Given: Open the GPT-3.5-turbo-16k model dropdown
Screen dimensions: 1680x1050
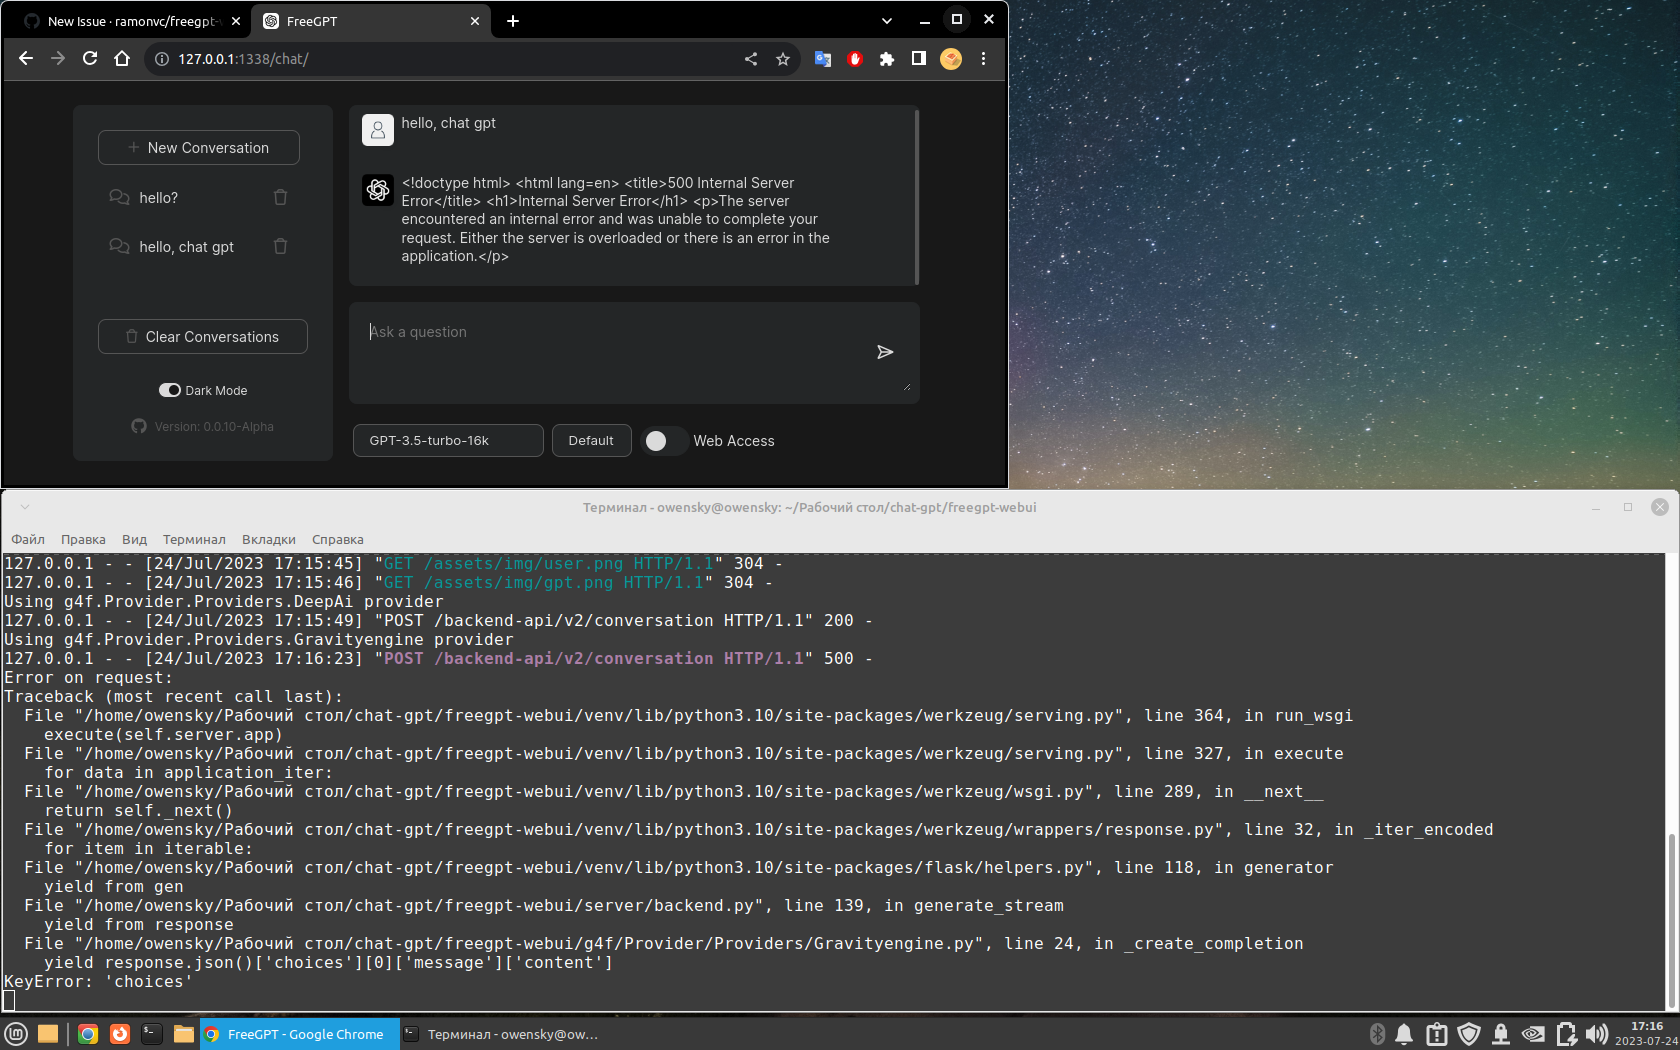Looking at the screenshot, I should click(x=448, y=440).
